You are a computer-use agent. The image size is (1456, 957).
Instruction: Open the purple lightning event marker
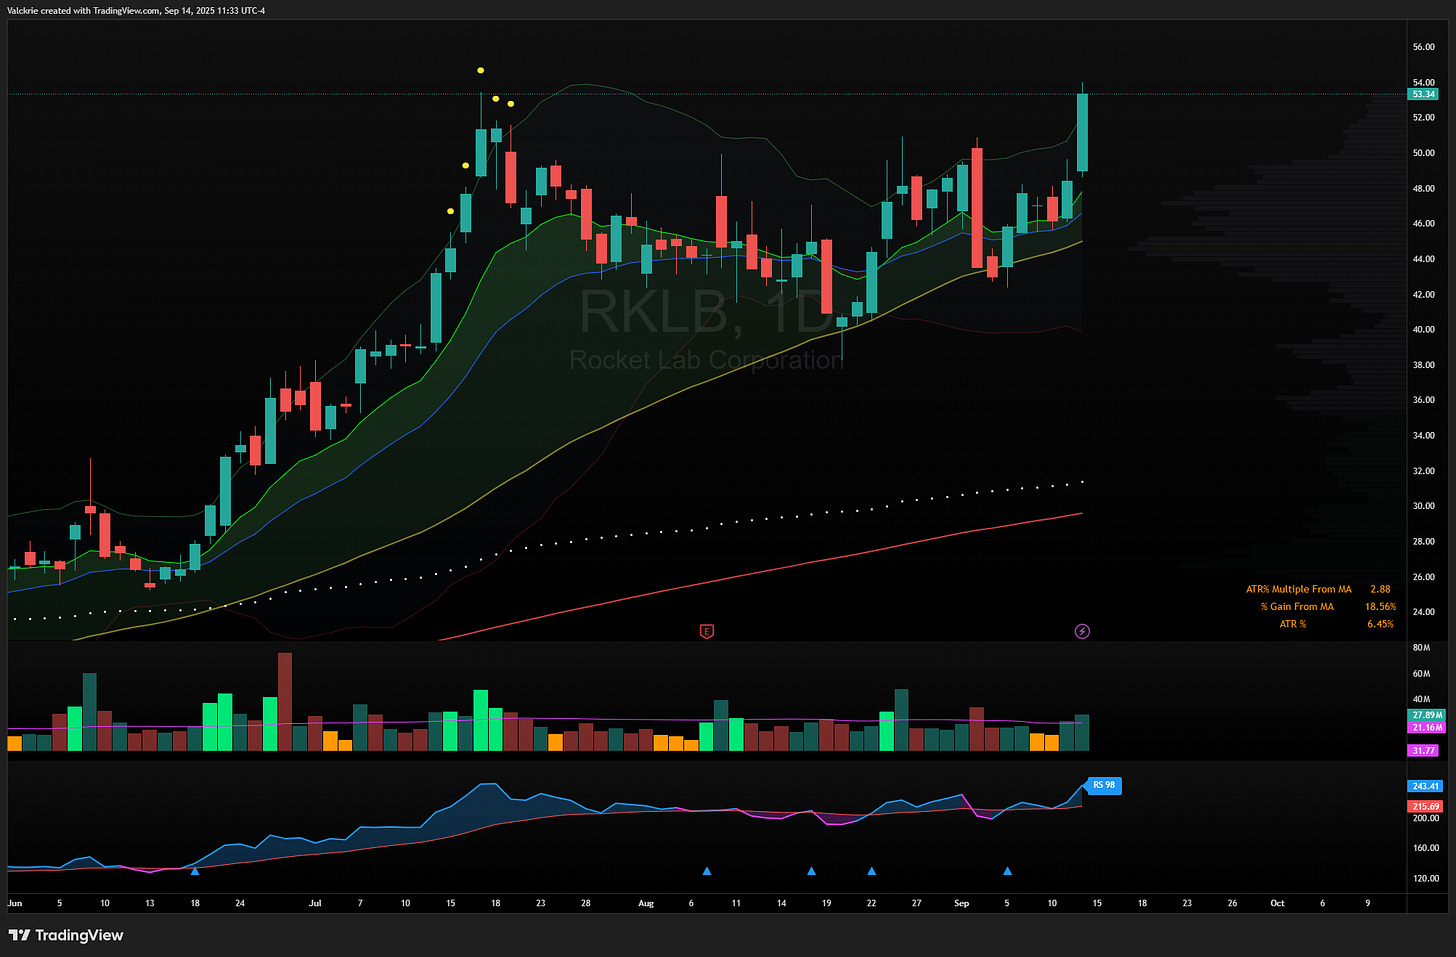(1082, 631)
